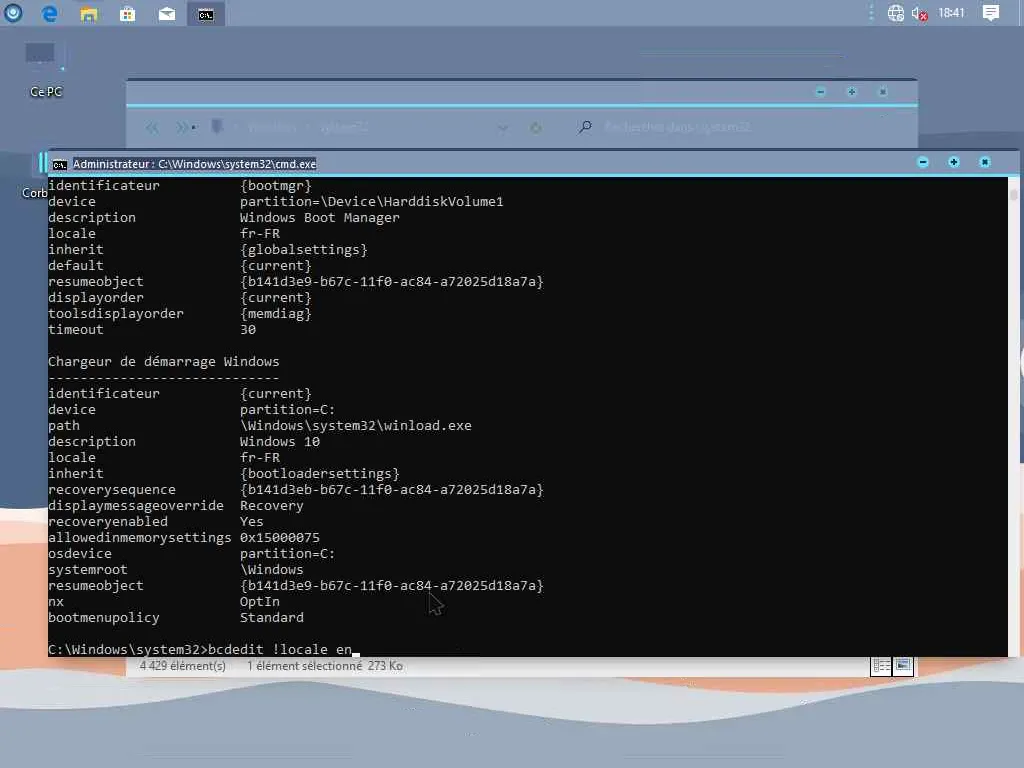Screen dimensions: 1024x768
Task: Click the '\Windows' systemroot value
Action: click(272, 569)
